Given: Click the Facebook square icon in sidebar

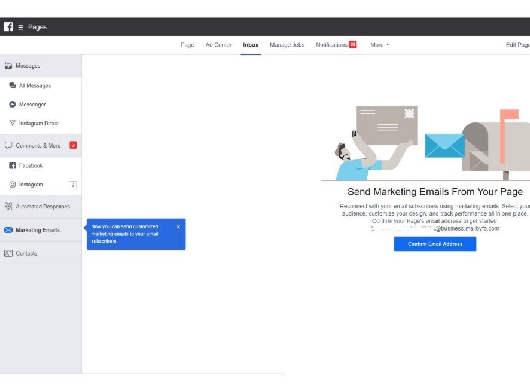Looking at the screenshot, I should (x=13, y=165).
